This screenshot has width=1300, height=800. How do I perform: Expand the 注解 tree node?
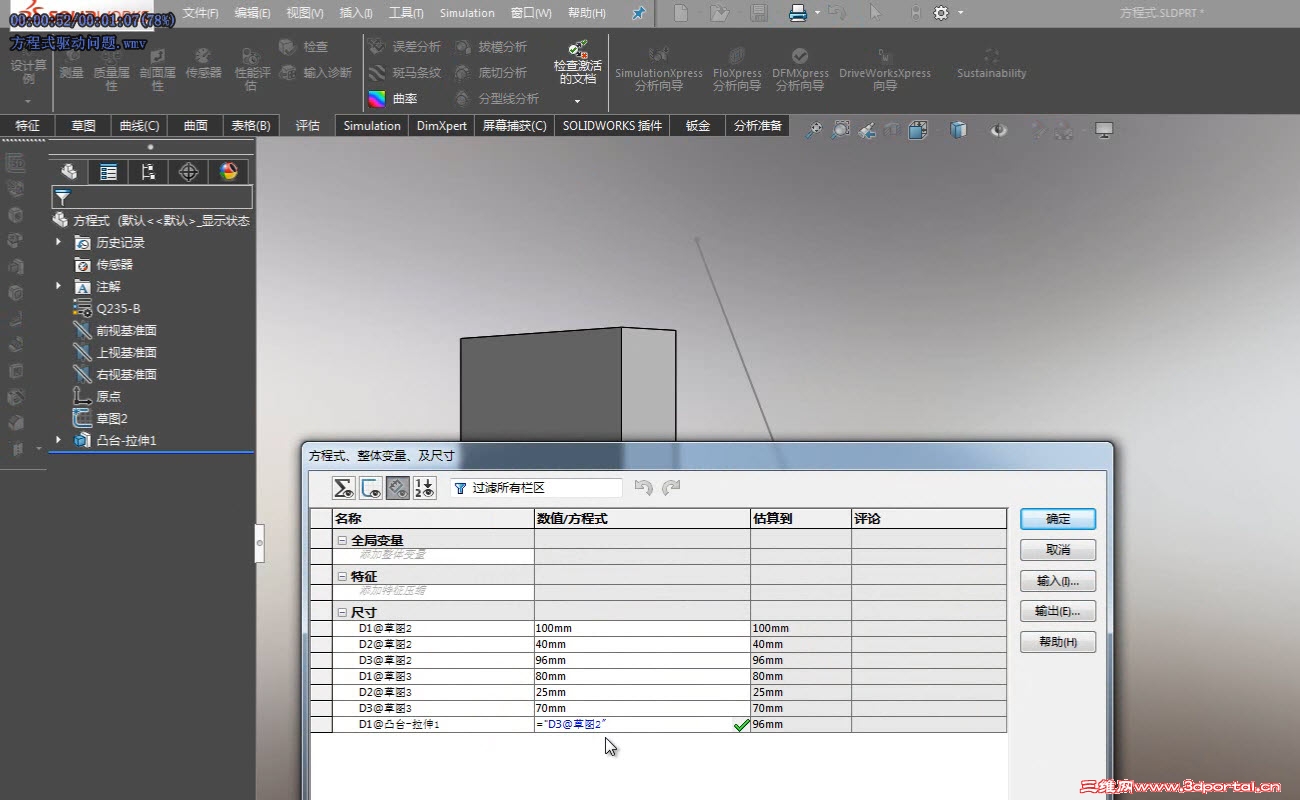(x=58, y=286)
